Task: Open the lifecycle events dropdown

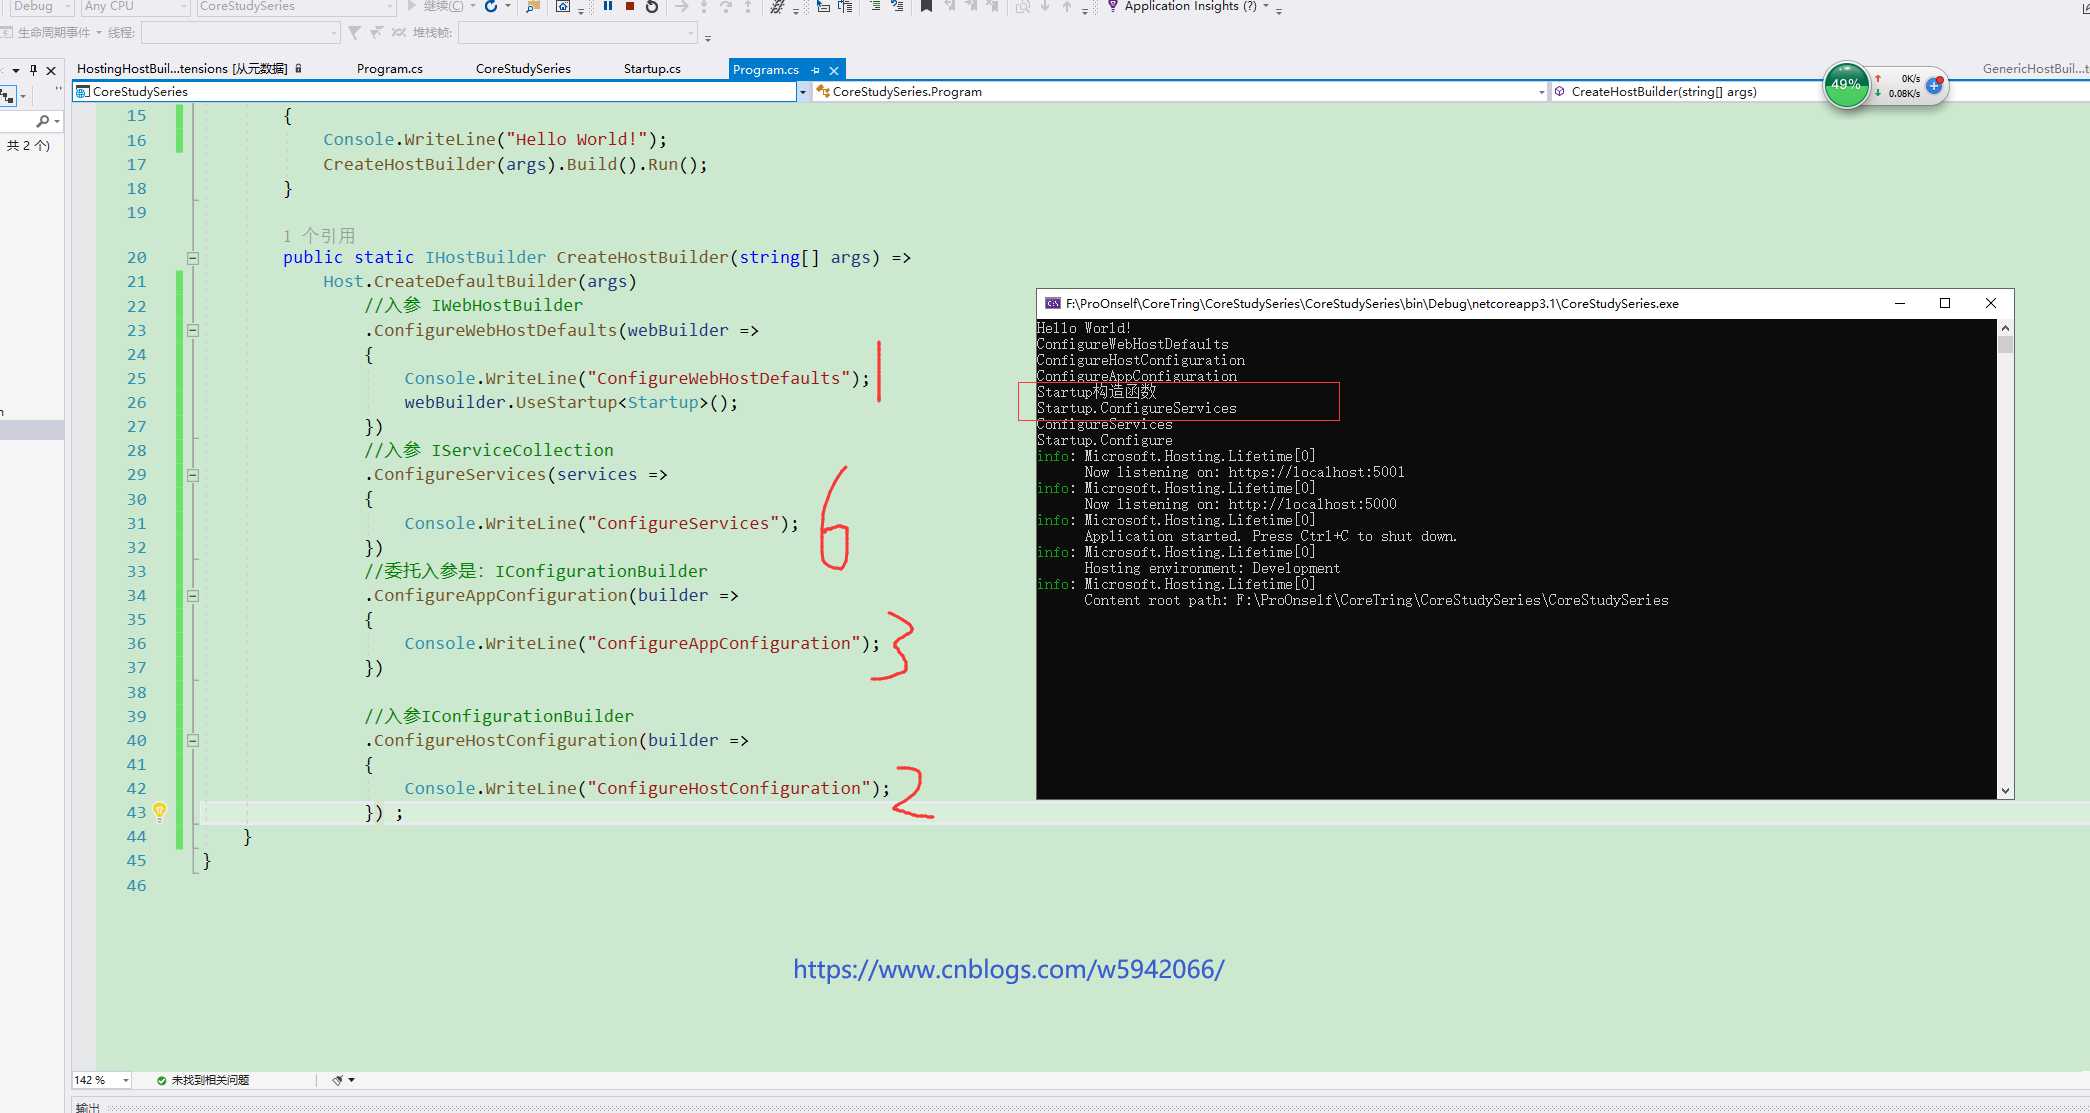Action: pyautogui.click(x=53, y=33)
